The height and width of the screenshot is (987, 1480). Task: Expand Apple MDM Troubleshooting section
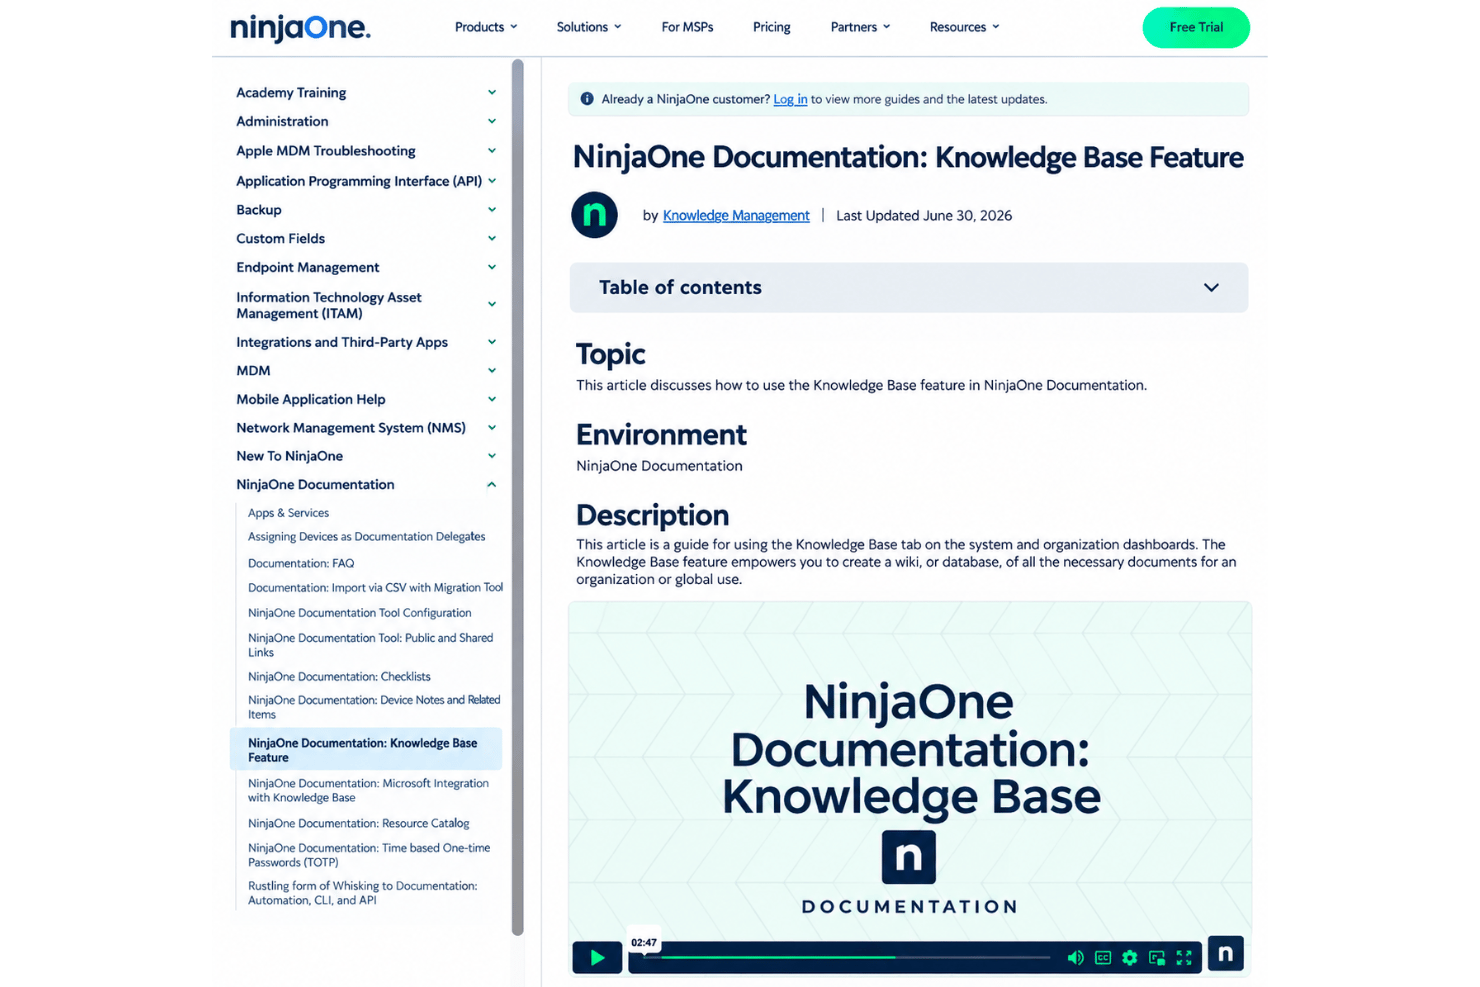click(366, 151)
